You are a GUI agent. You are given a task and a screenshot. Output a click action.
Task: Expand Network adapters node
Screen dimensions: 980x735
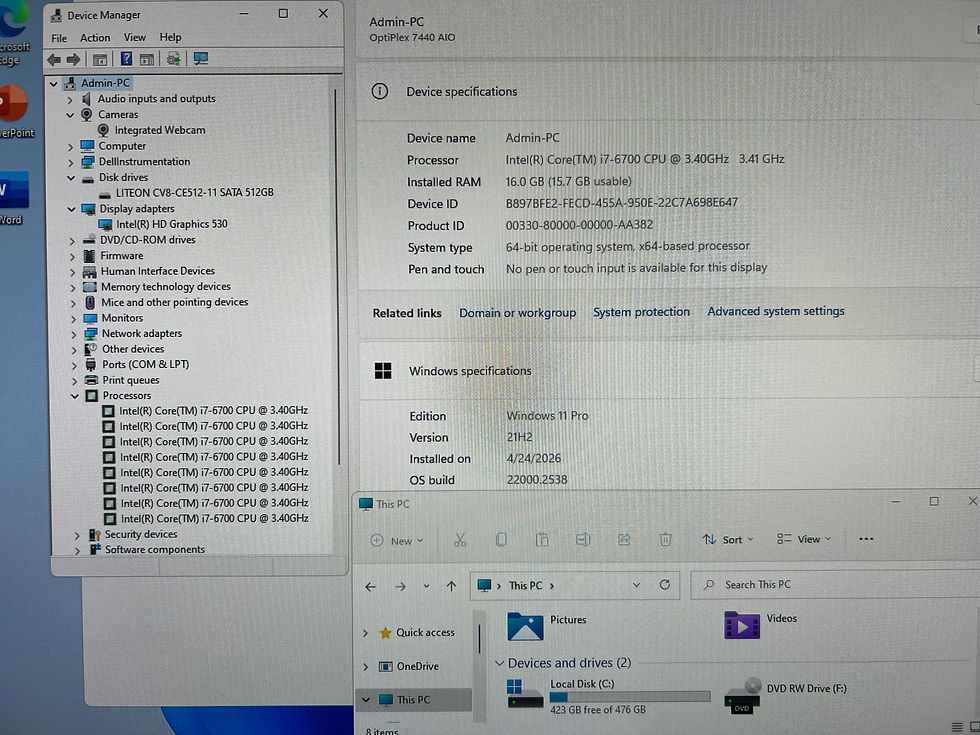74,334
